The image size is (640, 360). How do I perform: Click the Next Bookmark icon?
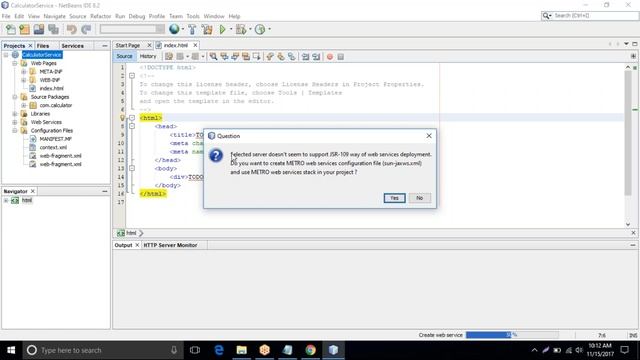[x=281, y=57]
